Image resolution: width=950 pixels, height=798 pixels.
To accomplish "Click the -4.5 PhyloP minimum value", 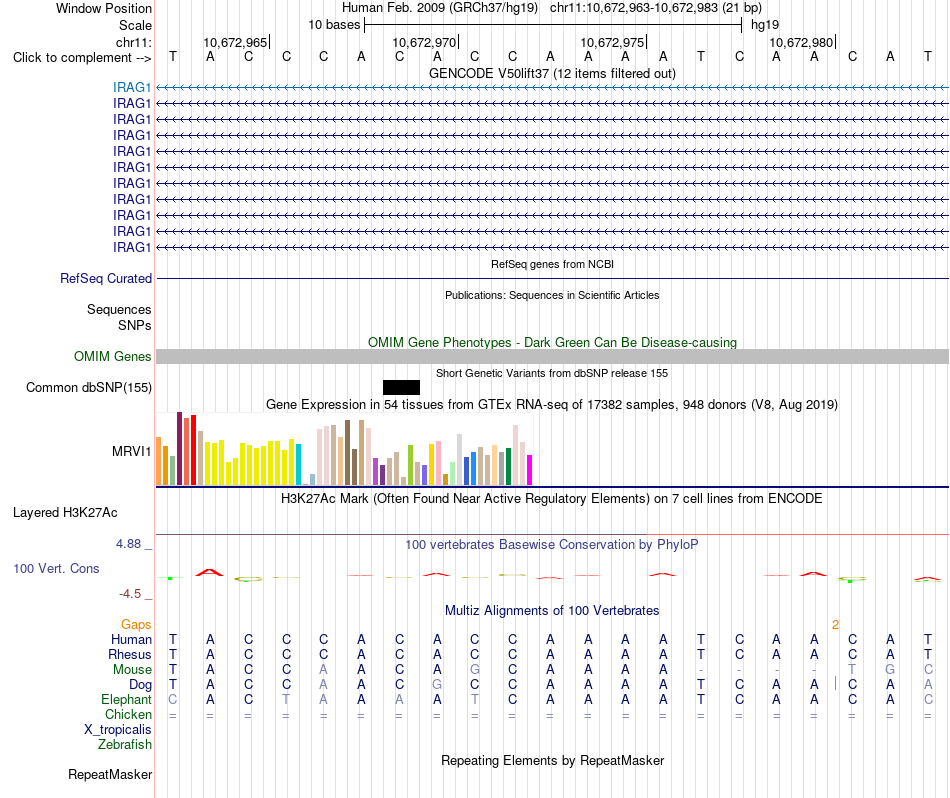I will (x=130, y=594).
